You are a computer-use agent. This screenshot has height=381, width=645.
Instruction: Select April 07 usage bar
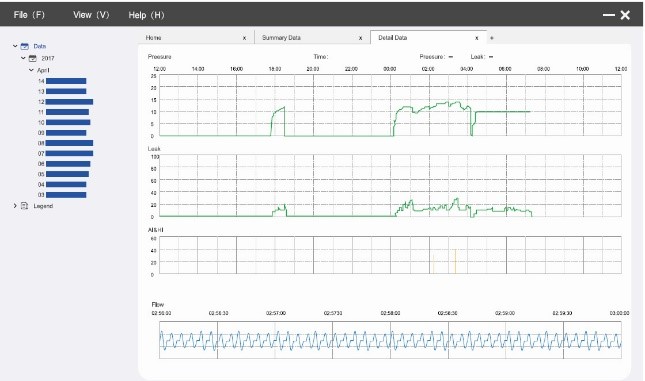pyautogui.click(x=70, y=153)
